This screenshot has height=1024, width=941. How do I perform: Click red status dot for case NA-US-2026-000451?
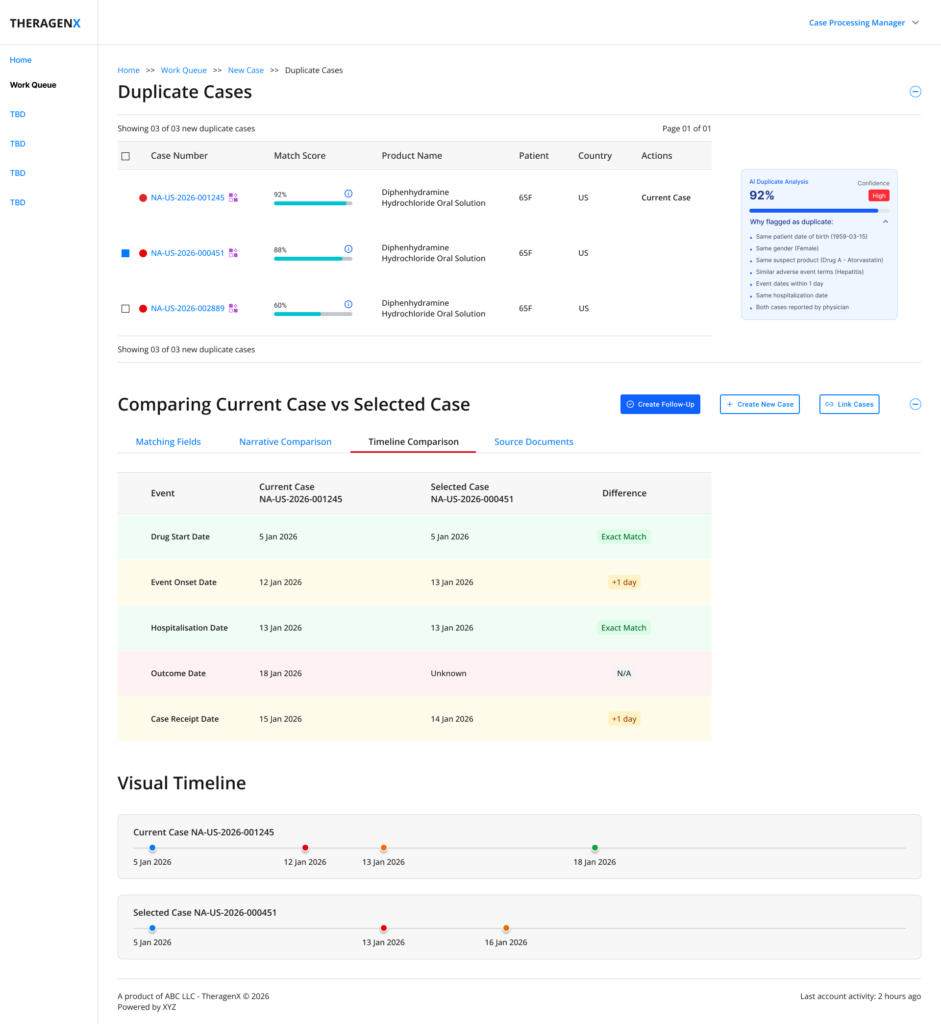pyautogui.click(x=142, y=253)
